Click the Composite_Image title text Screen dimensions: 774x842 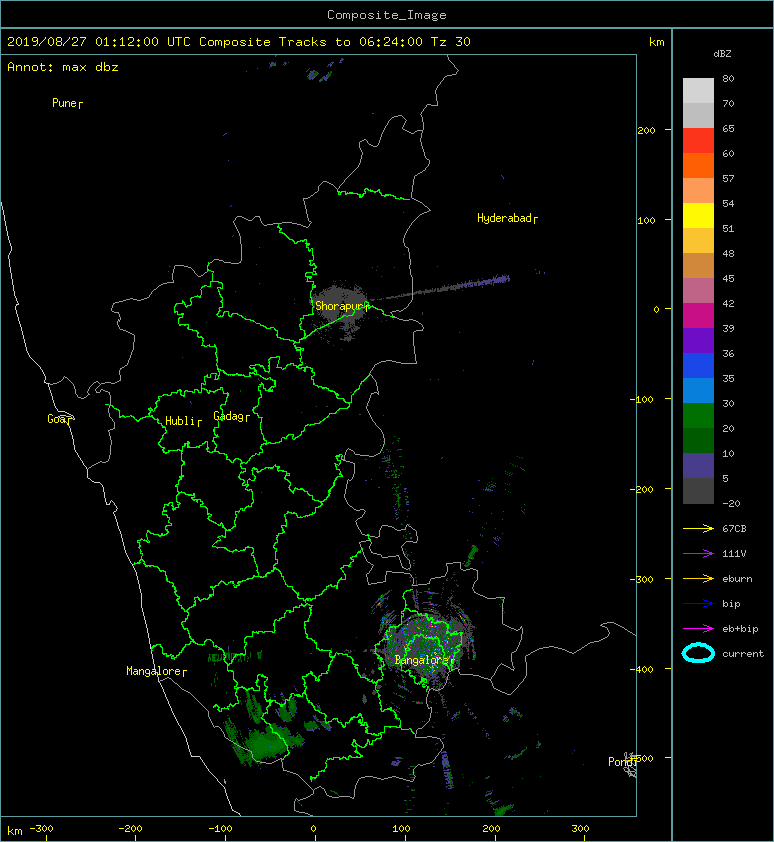[387, 15]
